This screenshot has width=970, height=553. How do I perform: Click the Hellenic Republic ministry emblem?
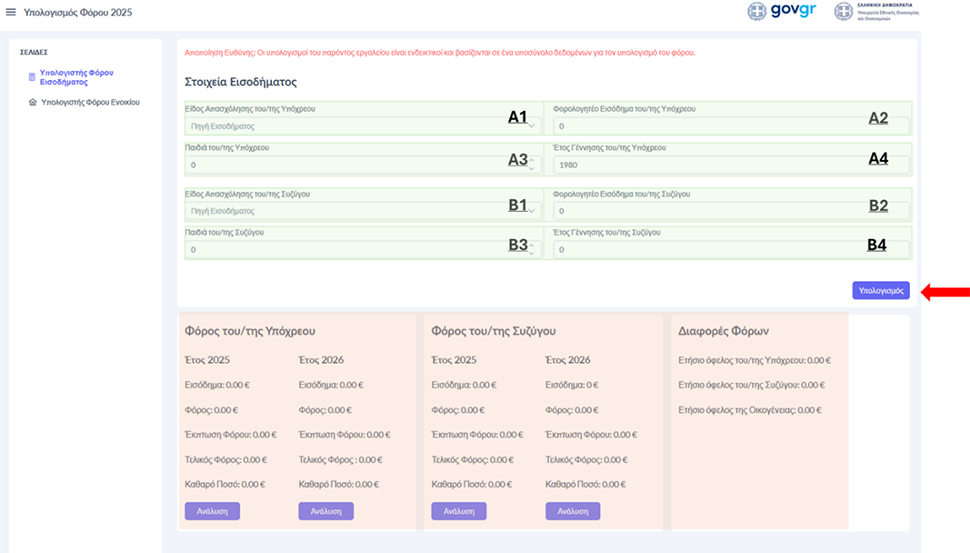pyautogui.click(x=844, y=12)
